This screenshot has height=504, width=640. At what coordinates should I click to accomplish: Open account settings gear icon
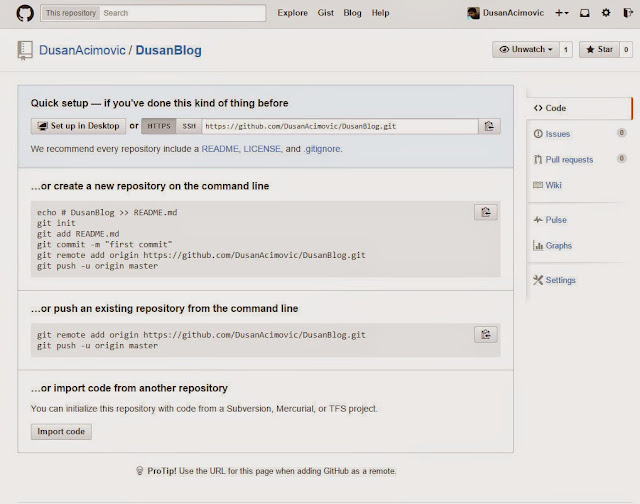[606, 13]
